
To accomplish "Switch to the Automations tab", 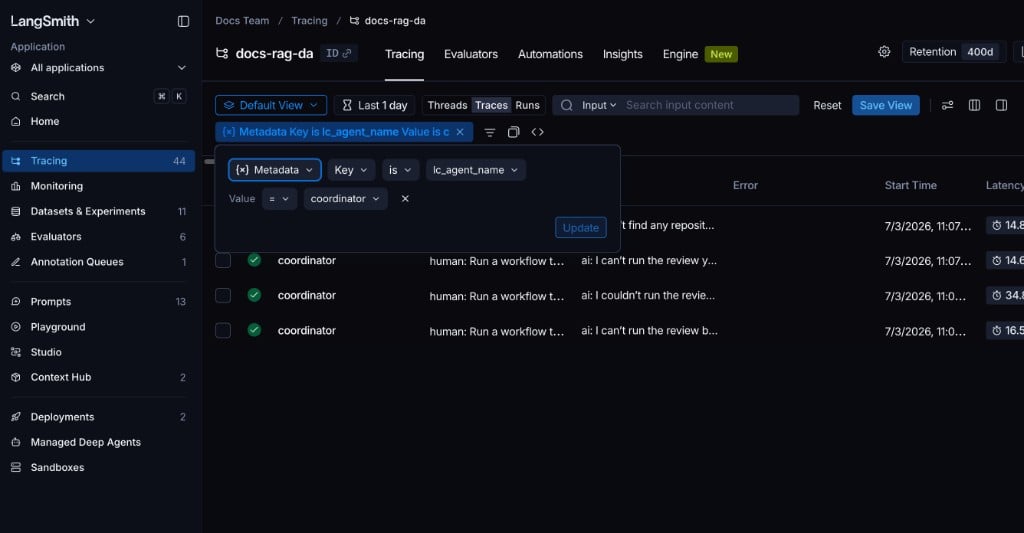I will [x=550, y=54].
